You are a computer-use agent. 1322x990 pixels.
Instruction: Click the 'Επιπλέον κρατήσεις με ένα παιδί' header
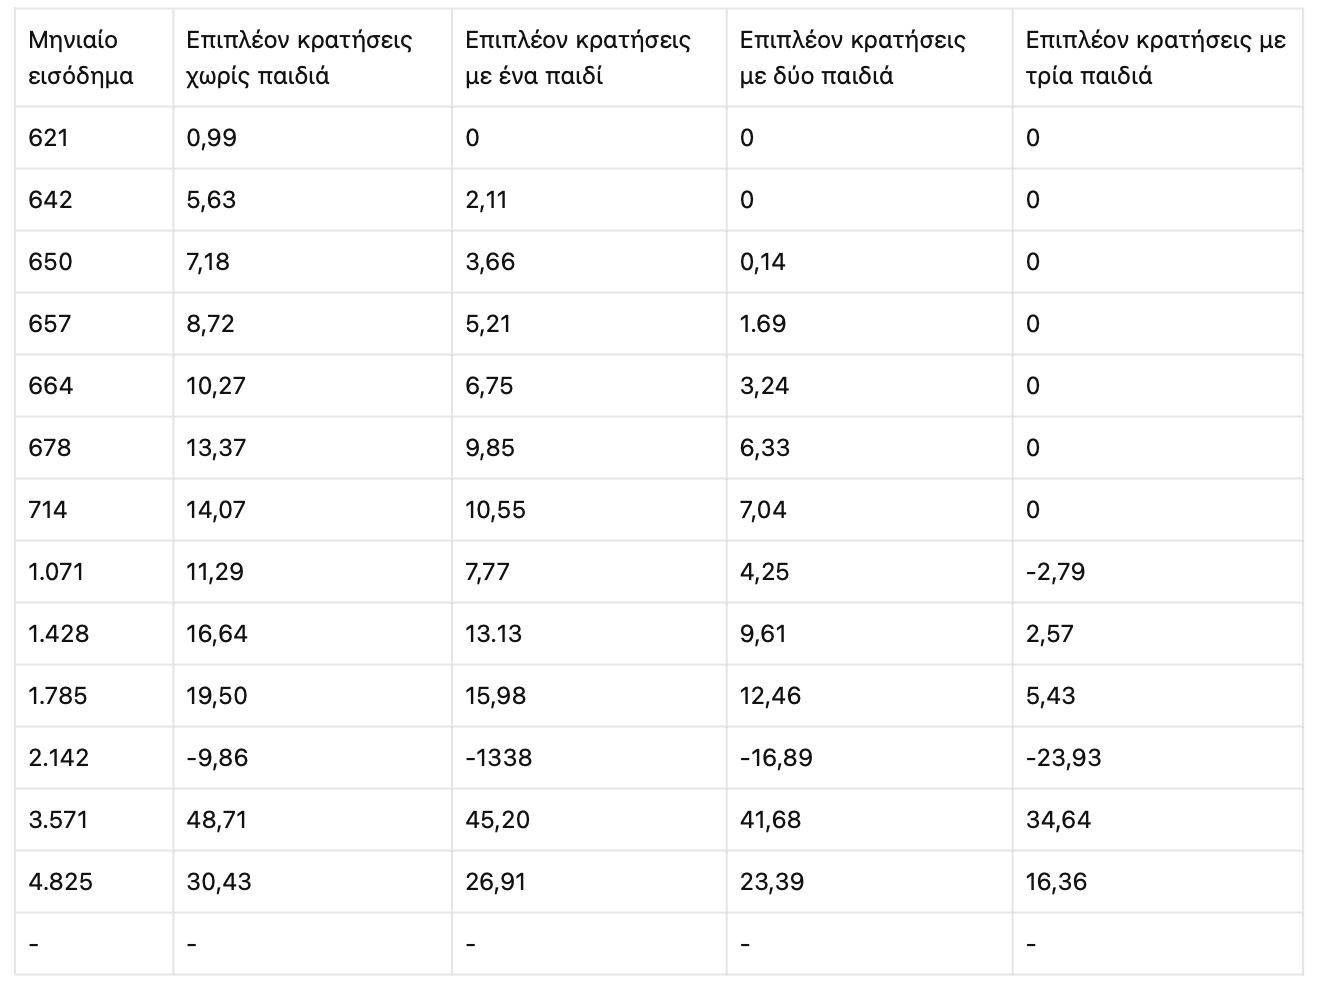(x=589, y=58)
